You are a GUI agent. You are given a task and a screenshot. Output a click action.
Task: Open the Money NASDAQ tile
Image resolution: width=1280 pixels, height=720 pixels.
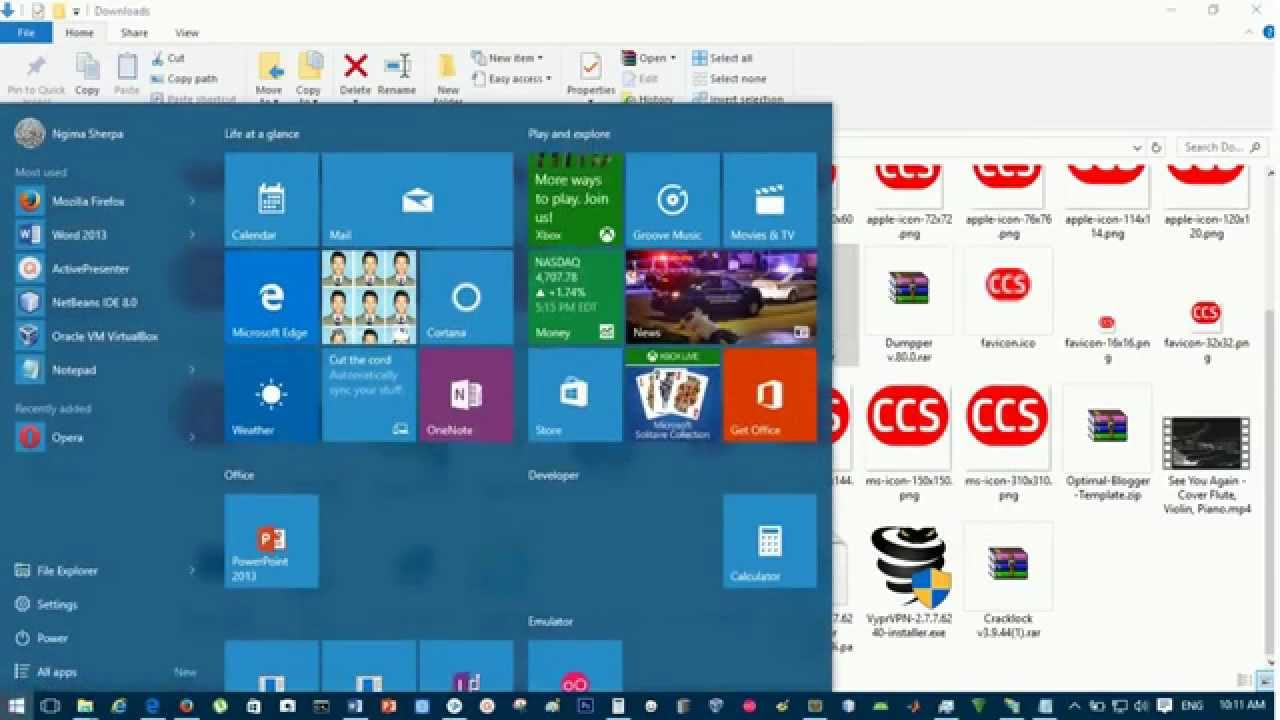pos(575,297)
